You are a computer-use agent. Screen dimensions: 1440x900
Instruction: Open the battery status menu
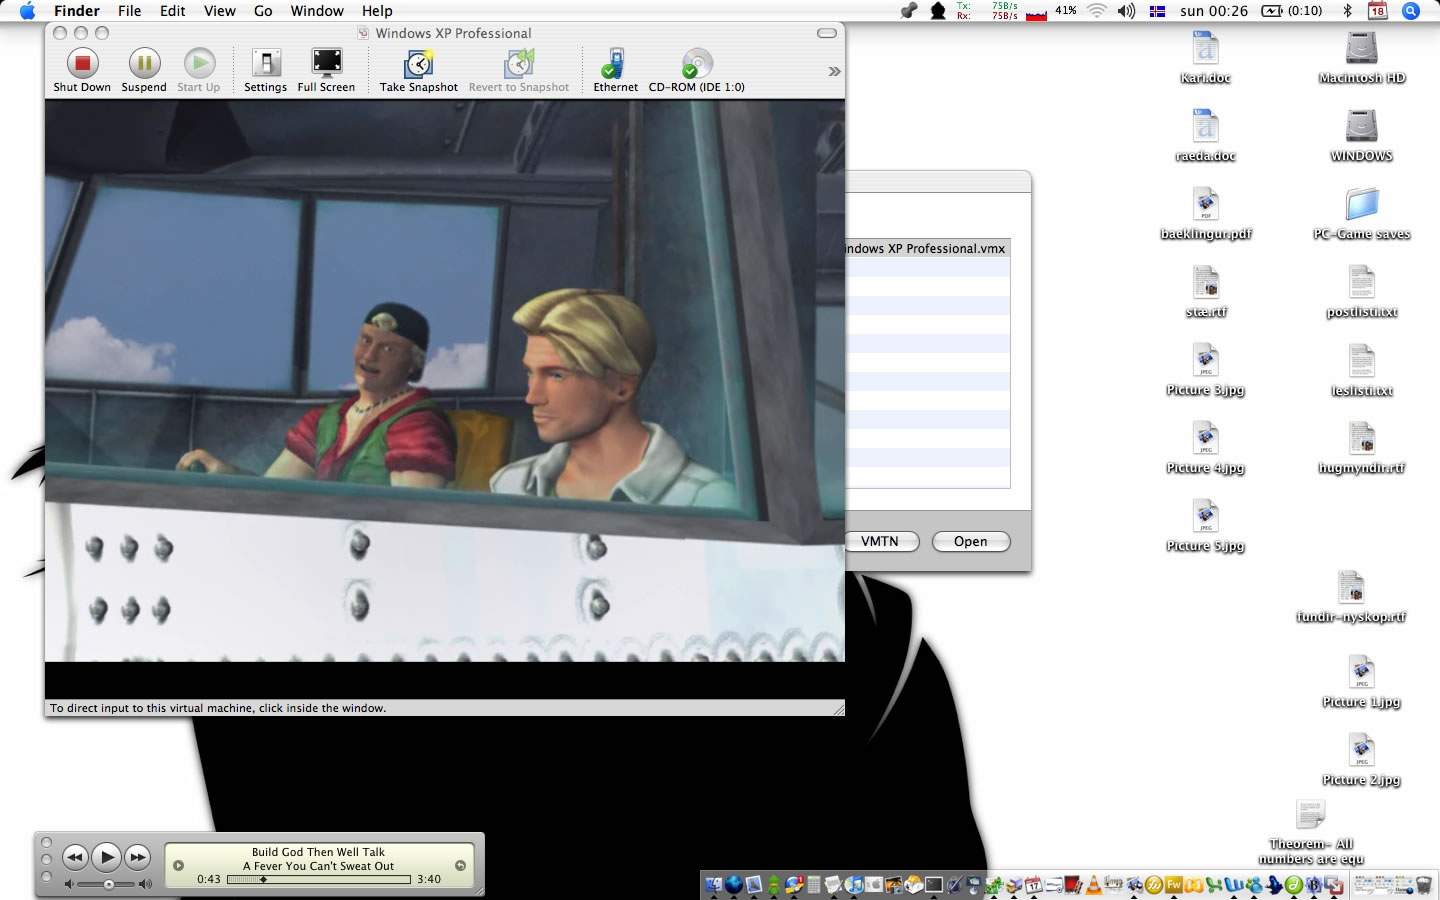tap(1292, 11)
